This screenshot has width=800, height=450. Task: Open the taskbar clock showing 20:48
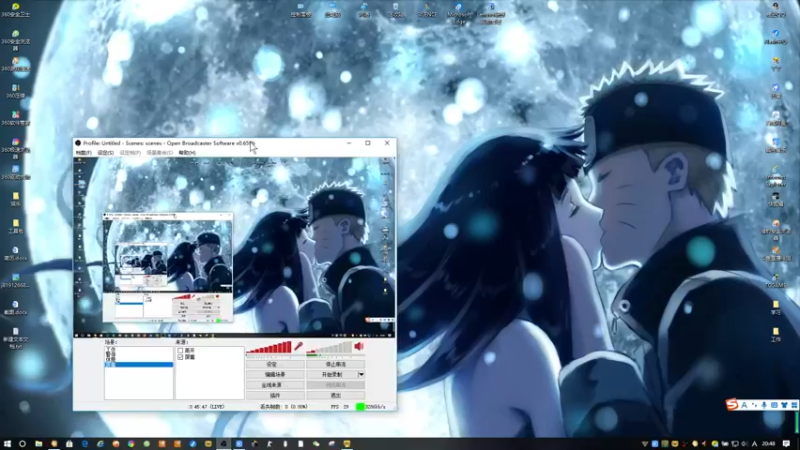pyautogui.click(x=768, y=444)
